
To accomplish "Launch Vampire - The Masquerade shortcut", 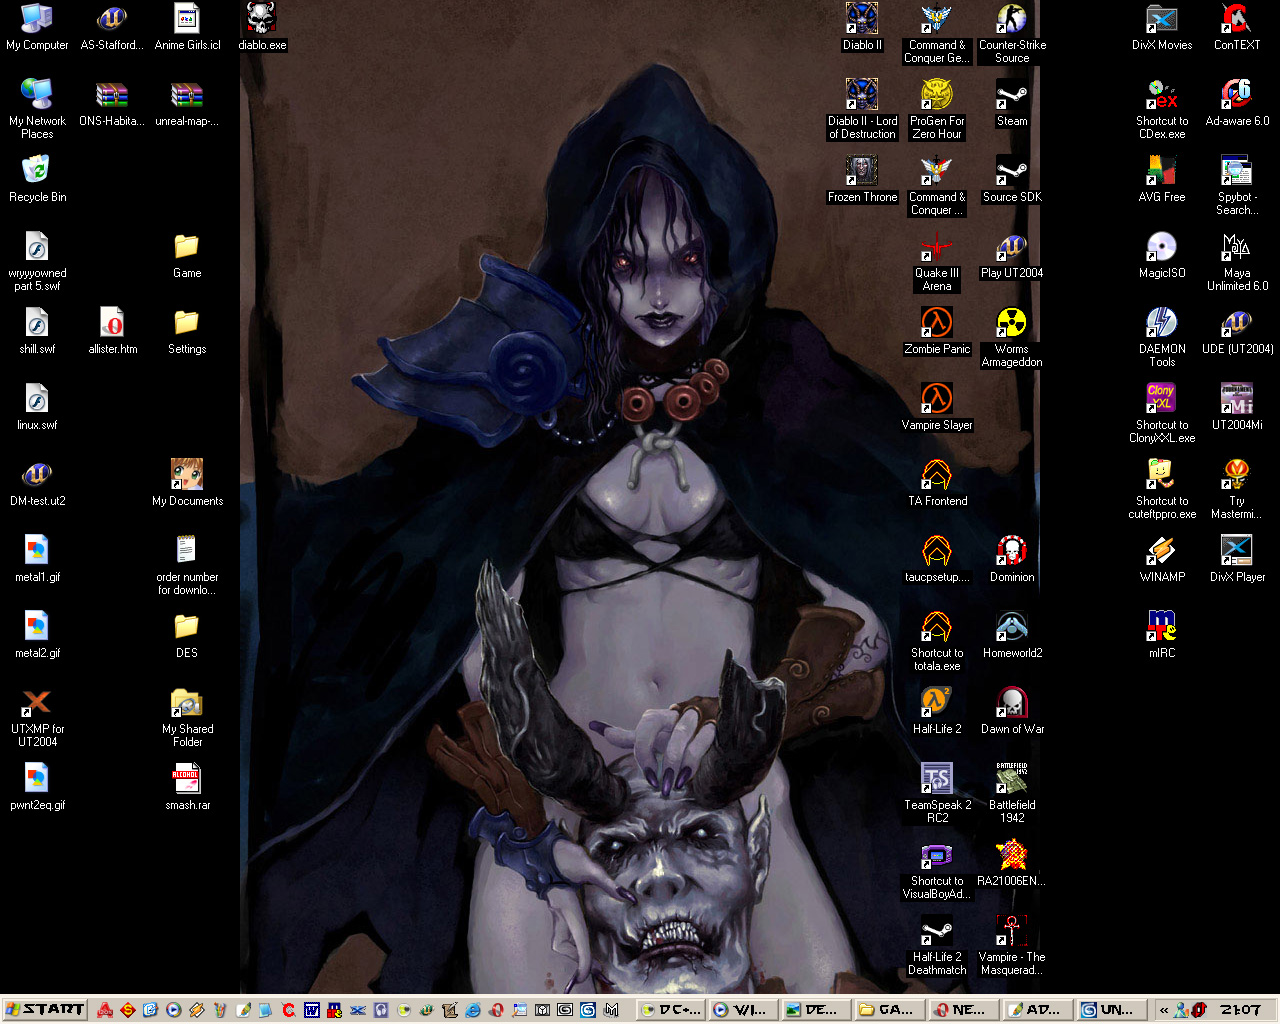I will pos(1012,945).
